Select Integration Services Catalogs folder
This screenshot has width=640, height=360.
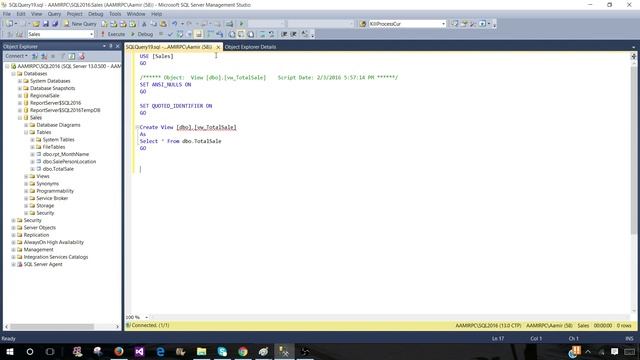click(x=56, y=257)
